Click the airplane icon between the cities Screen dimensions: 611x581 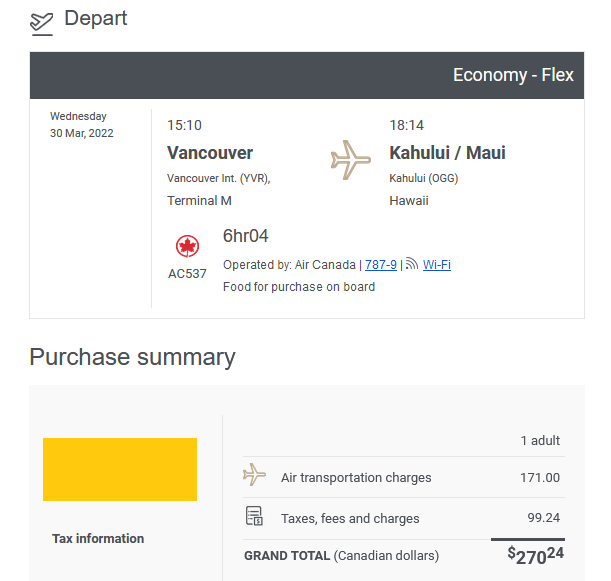(350, 159)
